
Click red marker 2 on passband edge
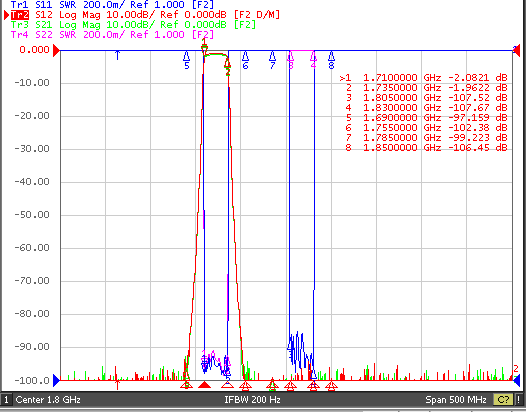228,66
